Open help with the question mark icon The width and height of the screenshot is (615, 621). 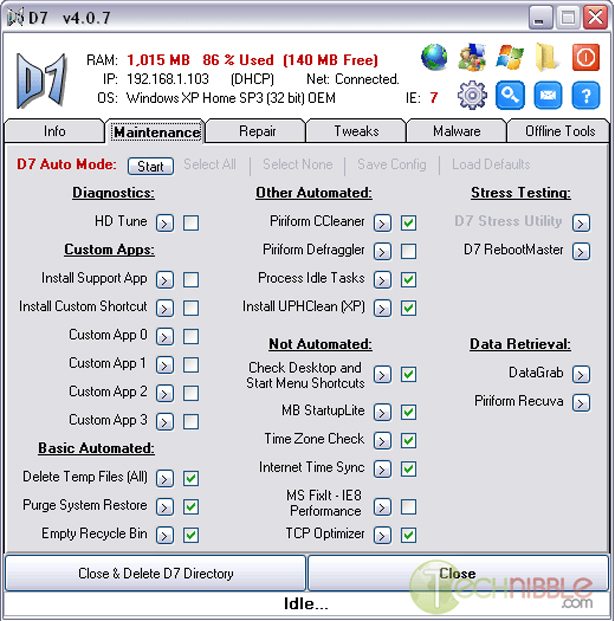(x=585, y=95)
